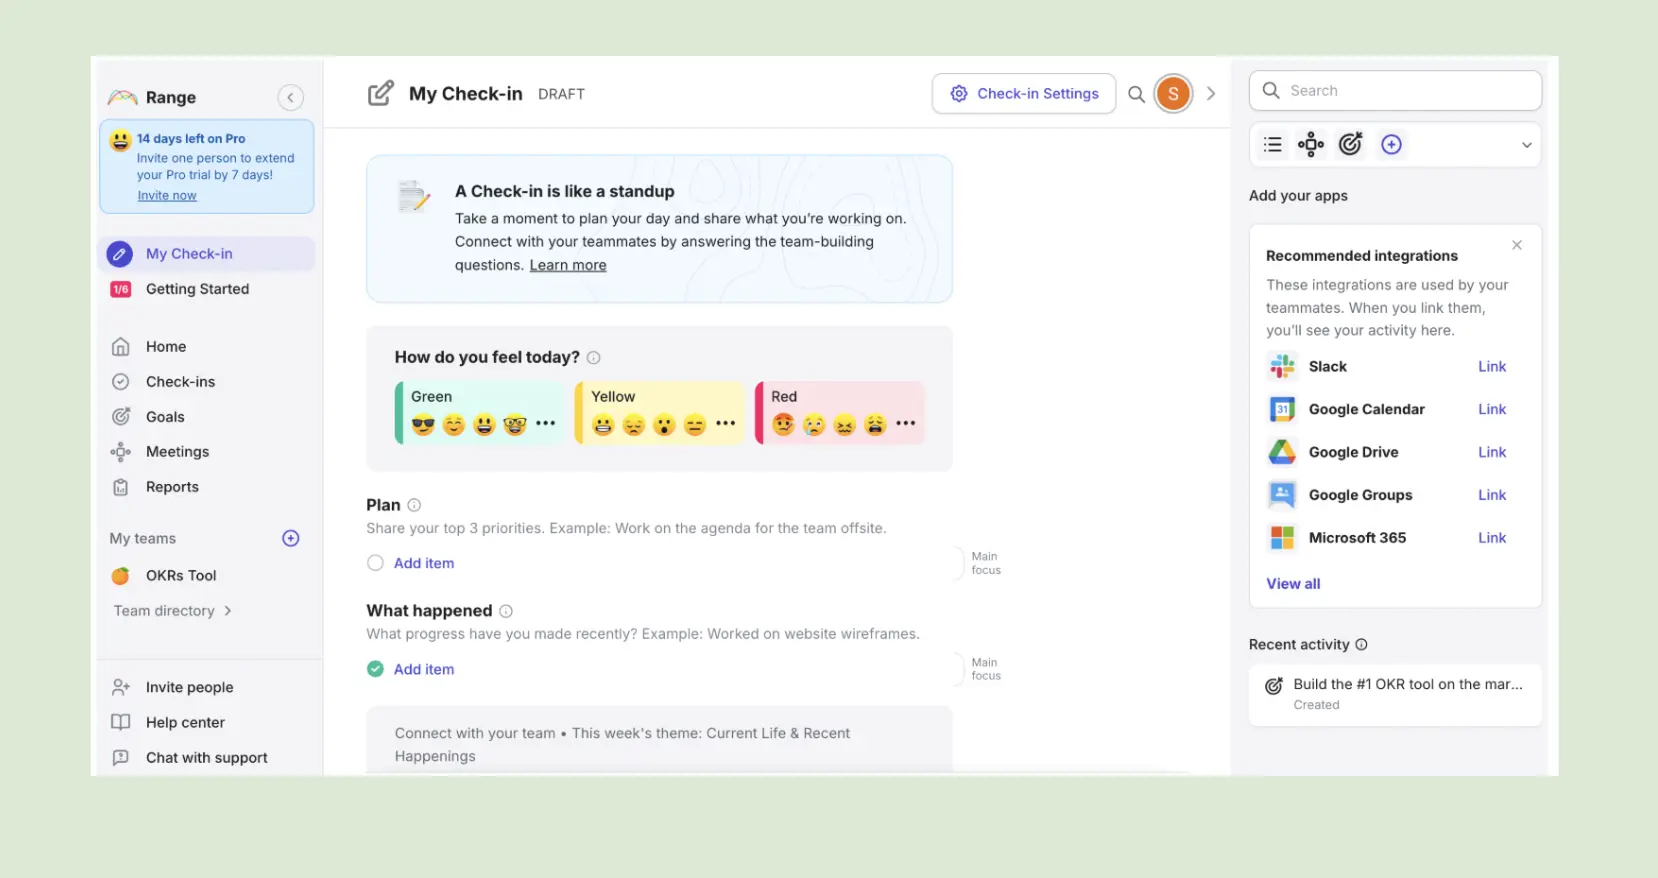Open Chat with support
Screen dimensions: 1658x878
pyautogui.click(x=207, y=757)
